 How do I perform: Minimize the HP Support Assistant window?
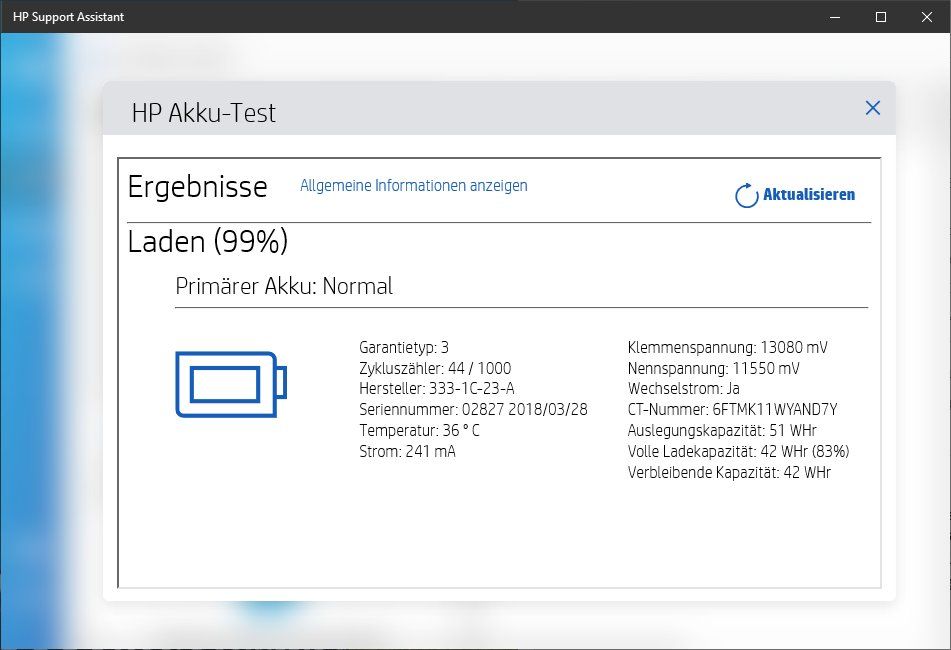pos(835,17)
